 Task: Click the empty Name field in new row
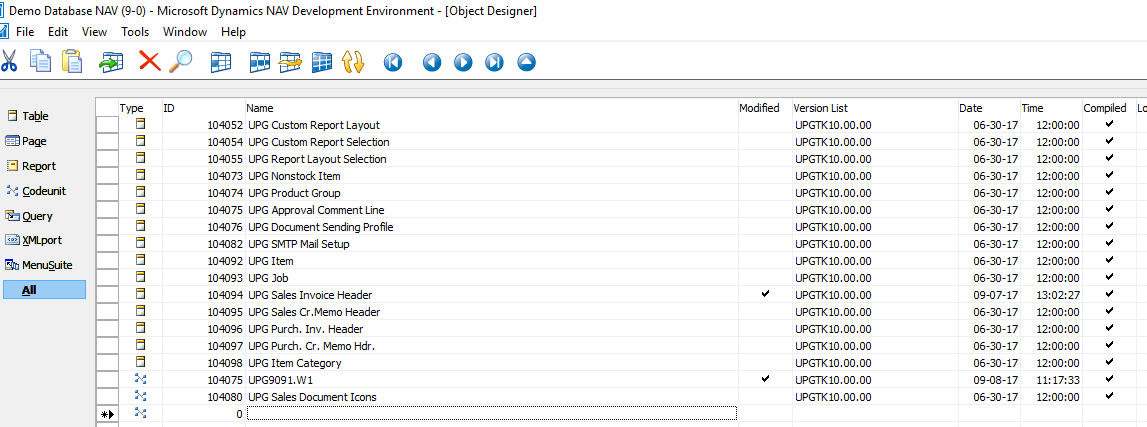point(491,414)
